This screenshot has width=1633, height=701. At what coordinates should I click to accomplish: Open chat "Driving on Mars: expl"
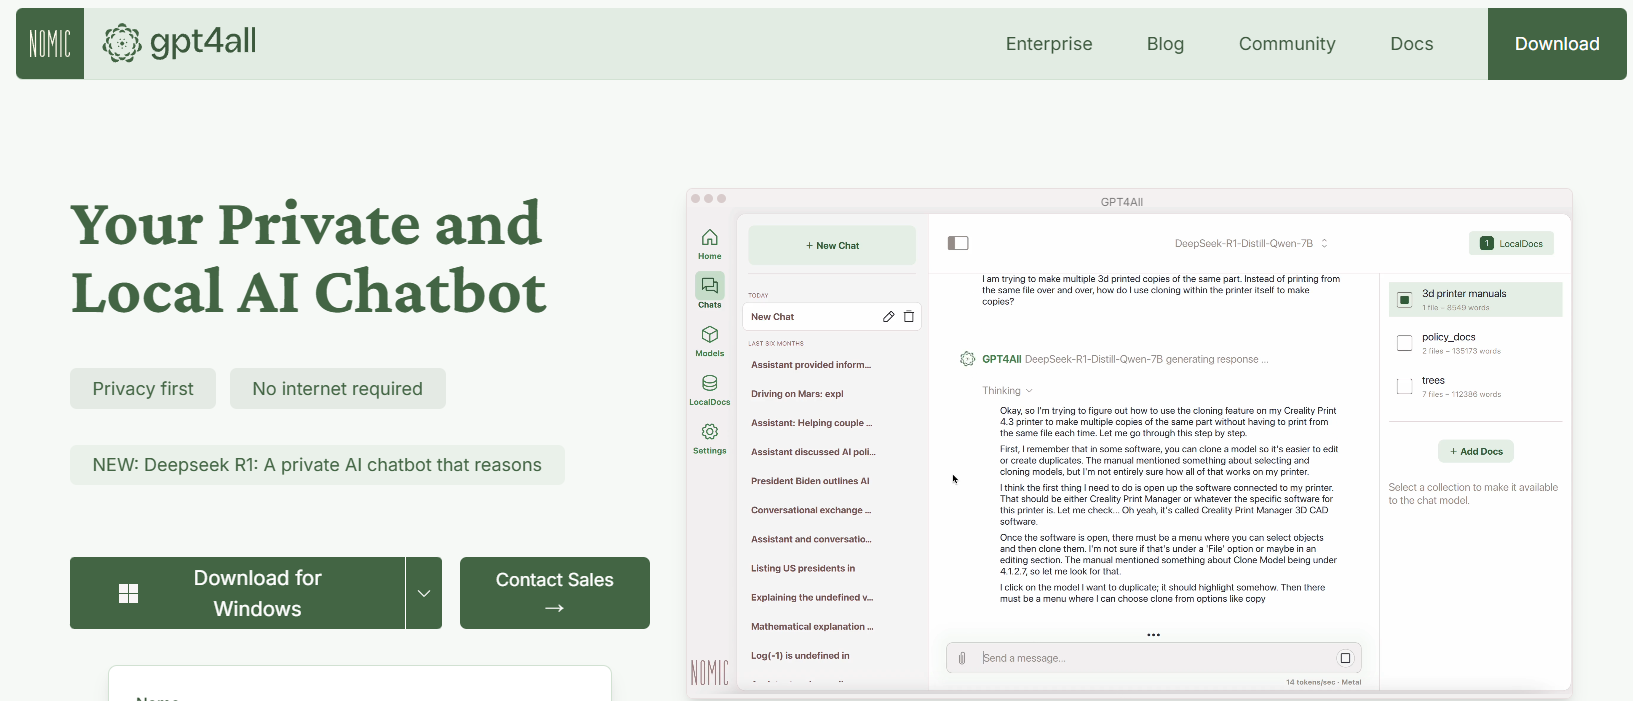tap(797, 394)
